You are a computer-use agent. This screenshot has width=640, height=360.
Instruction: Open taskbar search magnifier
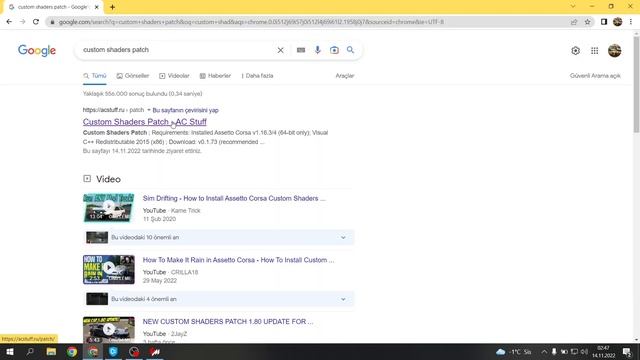pyautogui.click(x=30, y=352)
